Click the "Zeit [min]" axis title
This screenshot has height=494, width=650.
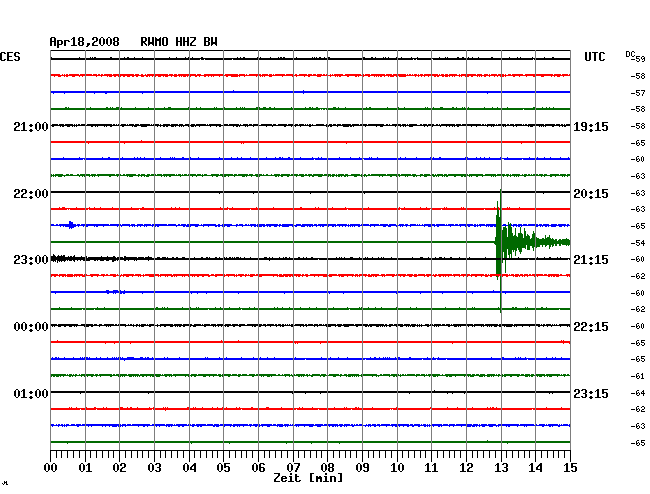pyautogui.click(x=308, y=478)
